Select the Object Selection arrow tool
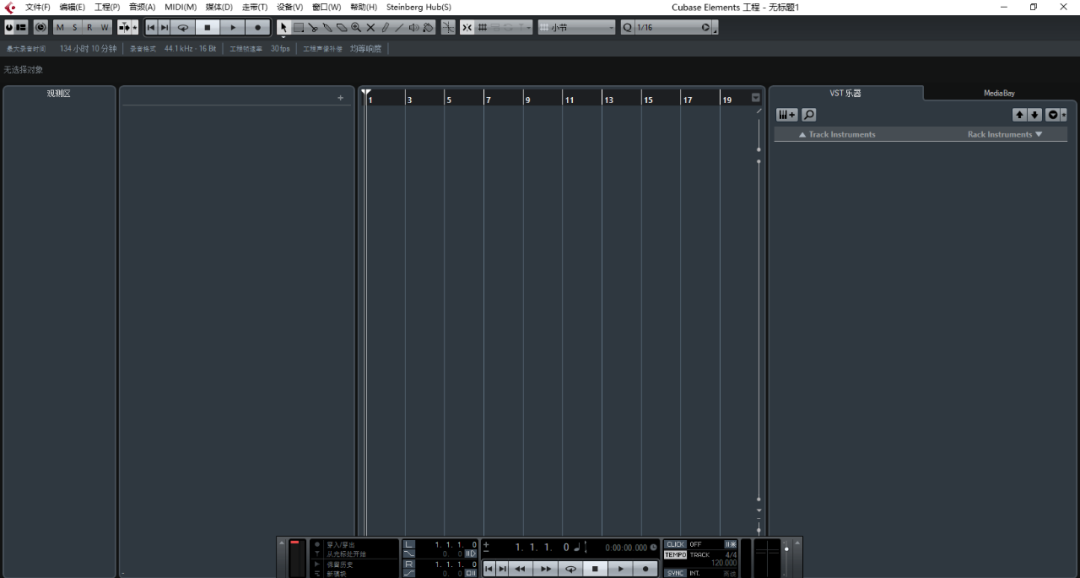 click(x=283, y=28)
